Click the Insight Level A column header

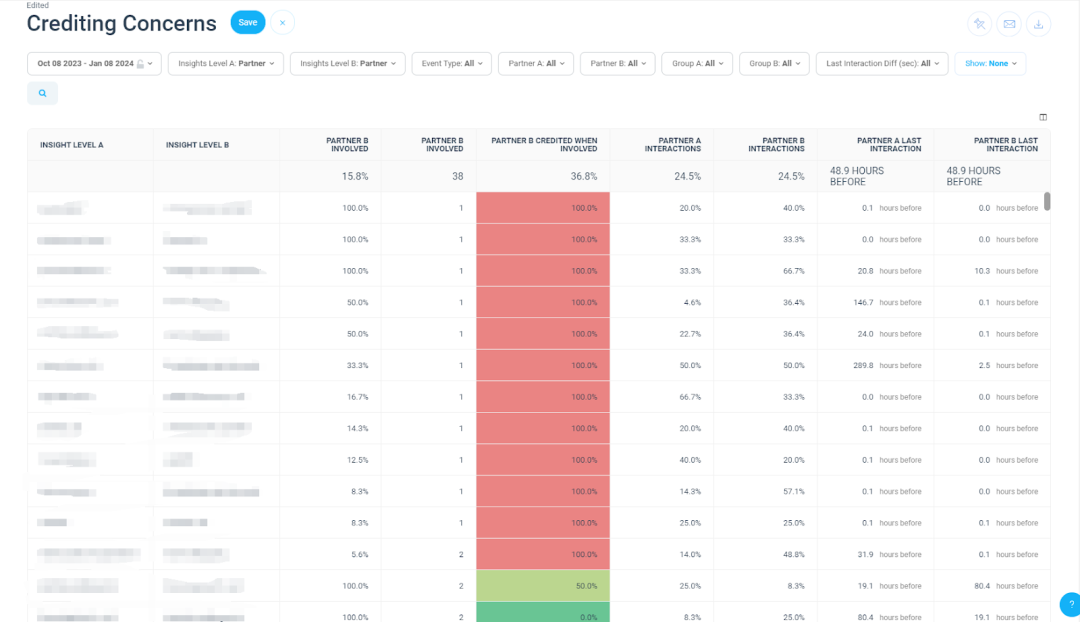click(x=72, y=145)
